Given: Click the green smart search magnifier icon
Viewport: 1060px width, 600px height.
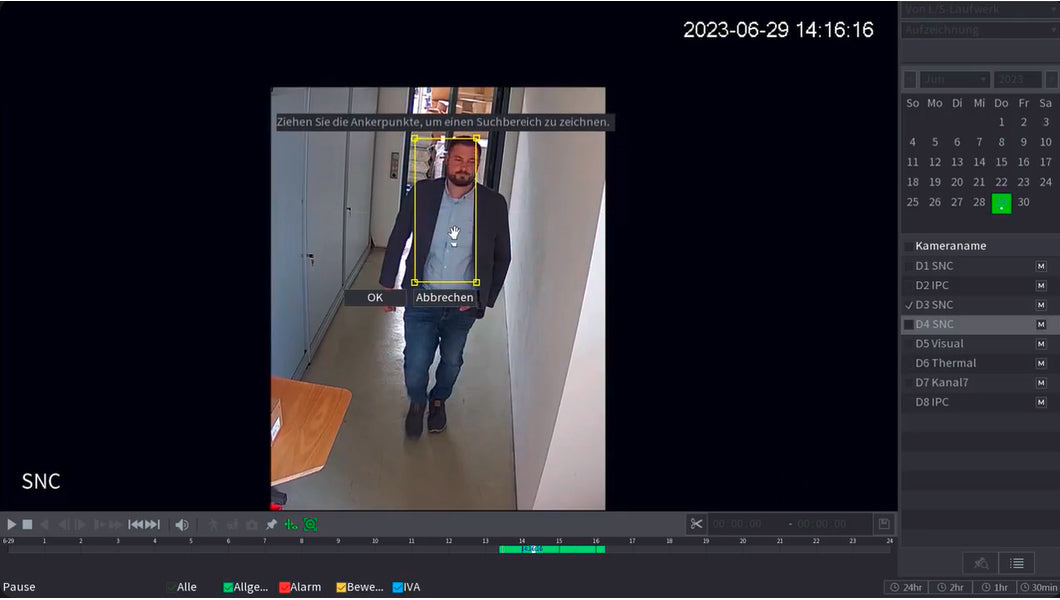Looking at the screenshot, I should [x=311, y=524].
